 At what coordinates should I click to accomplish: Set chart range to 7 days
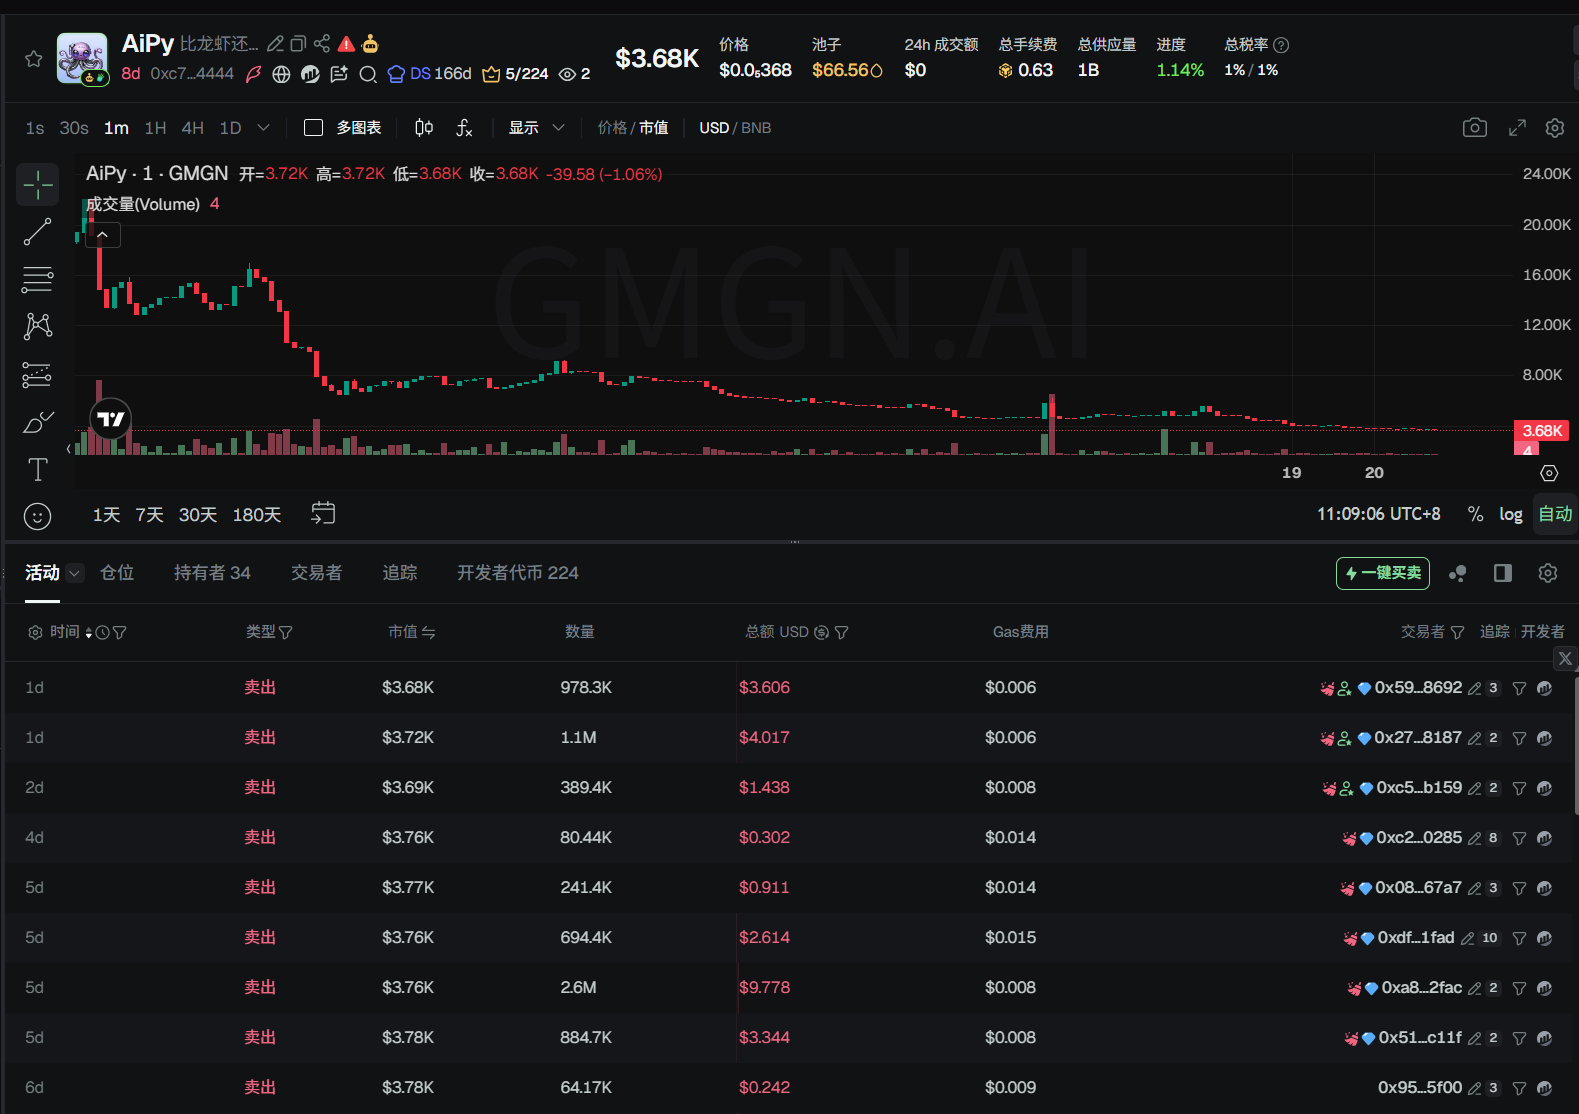(150, 515)
